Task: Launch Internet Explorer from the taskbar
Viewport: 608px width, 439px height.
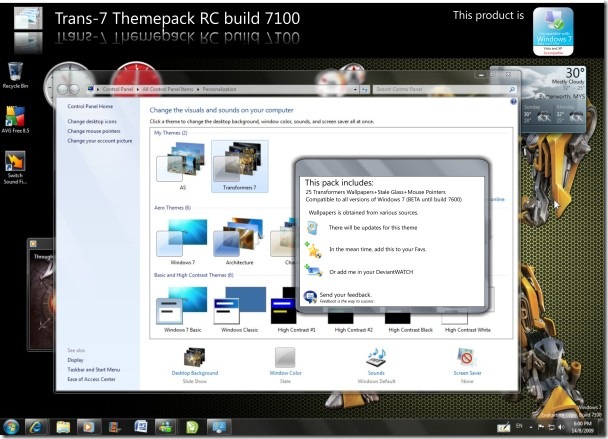Action: [x=36, y=427]
